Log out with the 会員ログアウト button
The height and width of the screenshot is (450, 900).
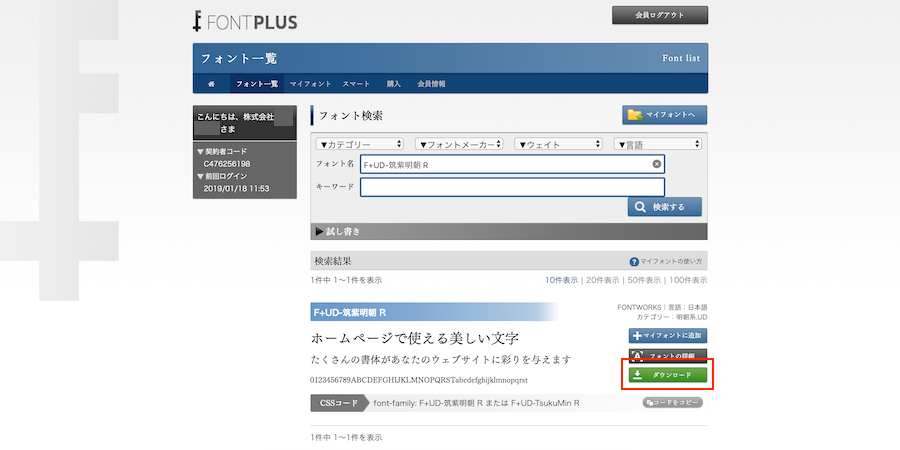coord(660,15)
